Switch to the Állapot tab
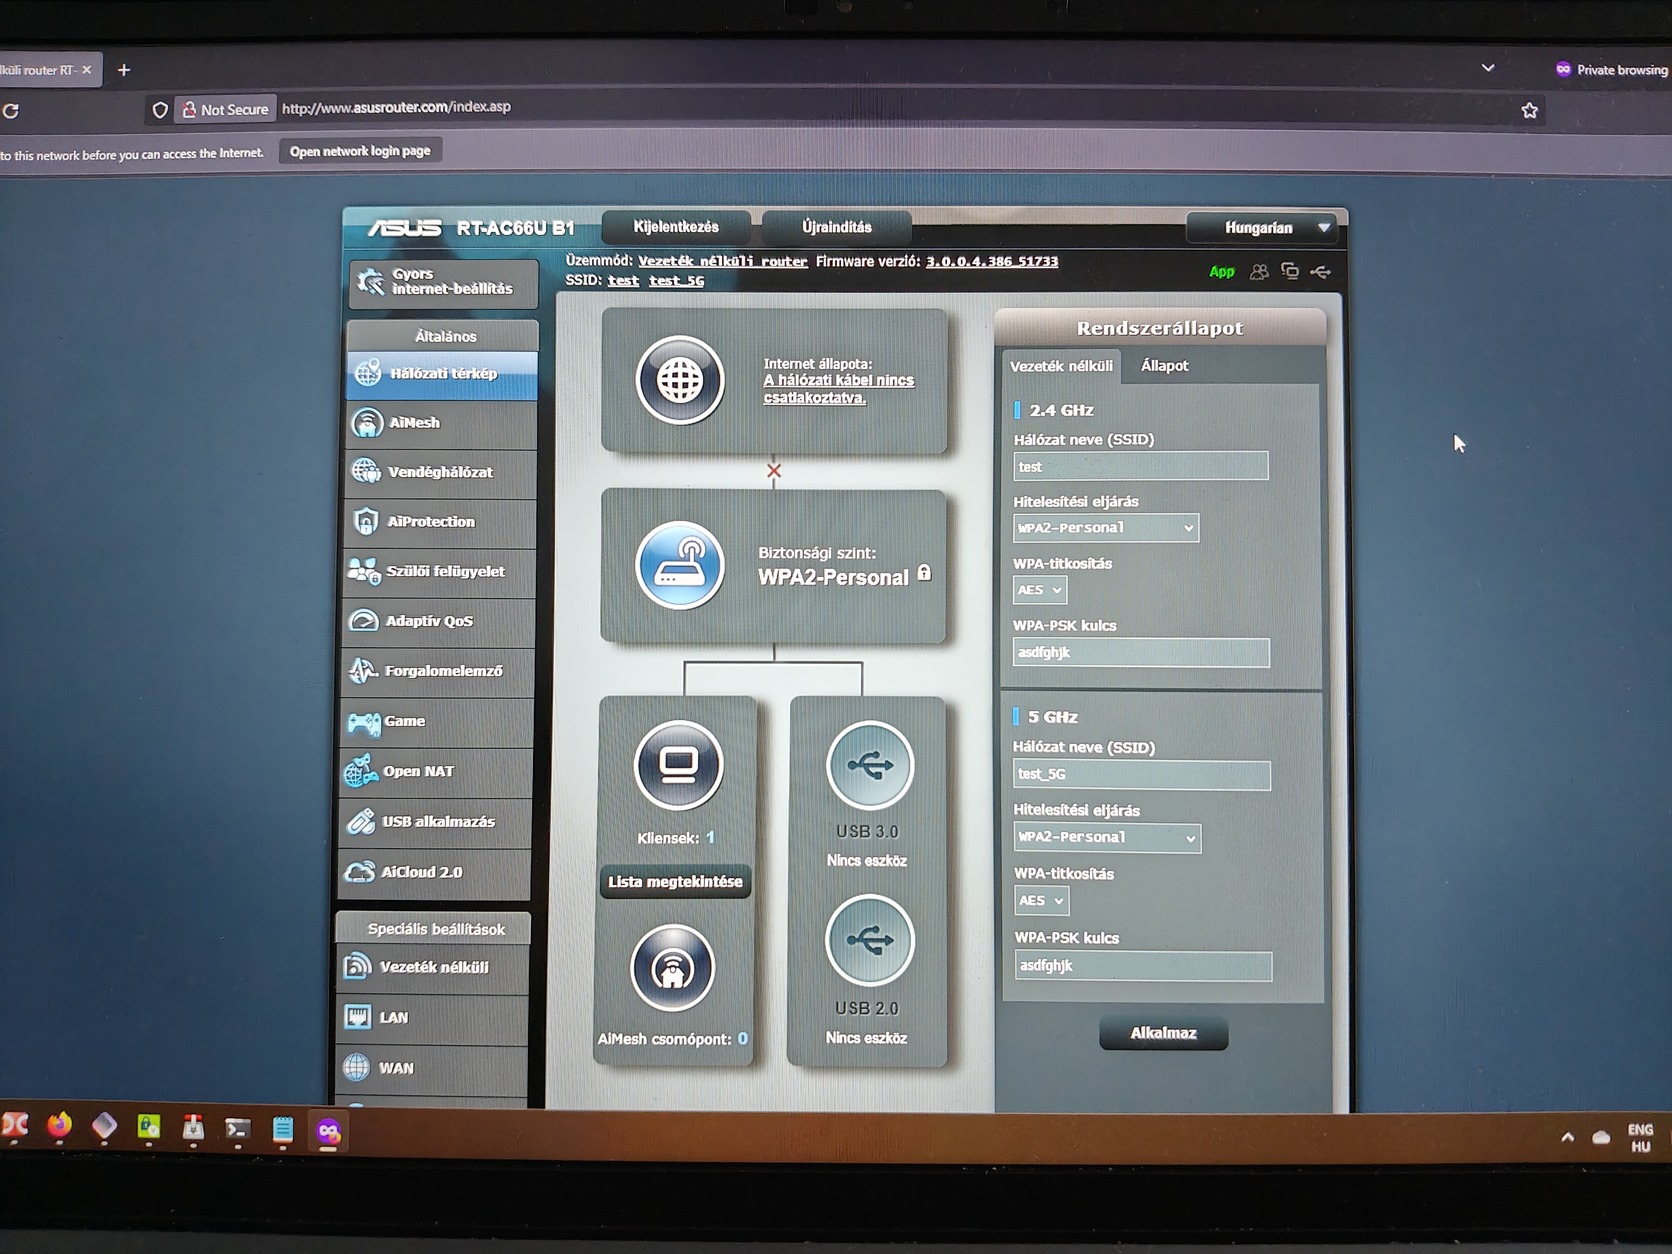1672x1254 pixels. pos(1165,366)
